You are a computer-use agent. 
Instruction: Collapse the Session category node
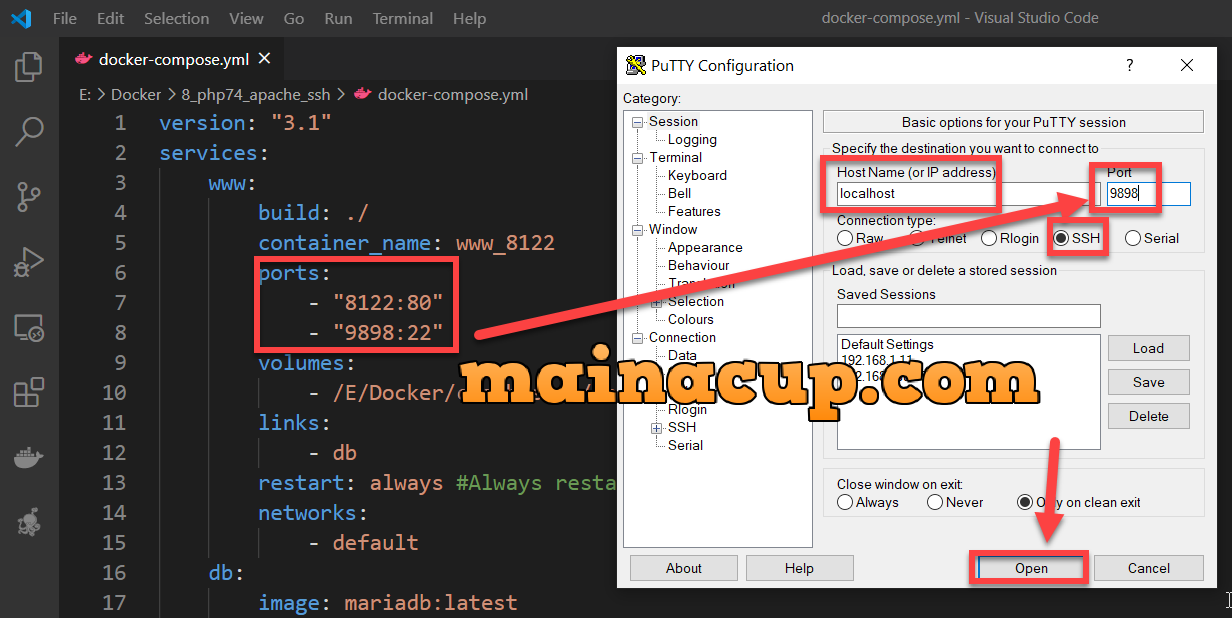tap(637, 122)
